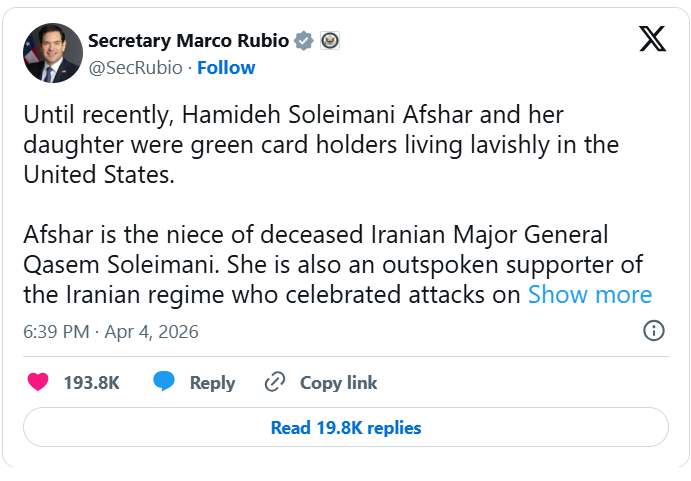This screenshot has width=691, height=481.
Task: Click the copy link chain icon
Action: (275, 382)
